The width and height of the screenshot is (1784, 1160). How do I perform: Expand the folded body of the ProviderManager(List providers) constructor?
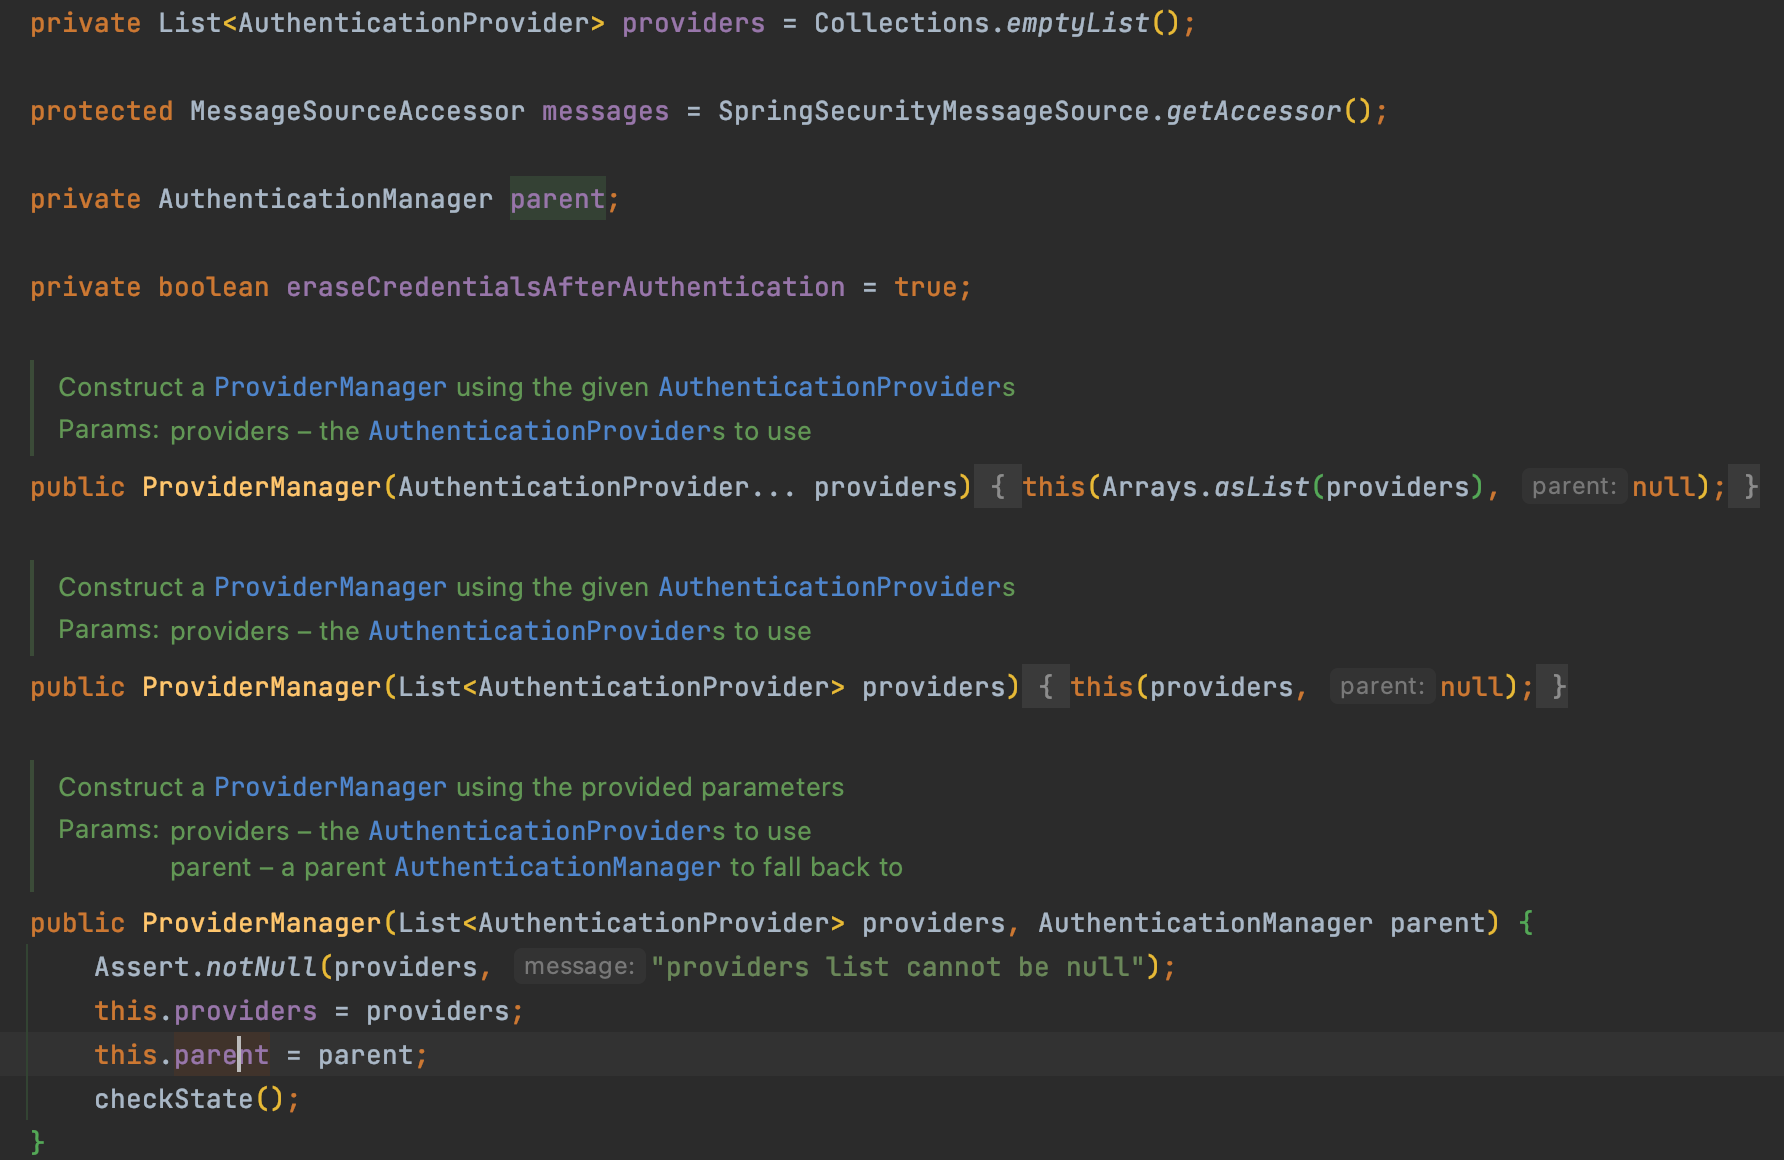1046,687
